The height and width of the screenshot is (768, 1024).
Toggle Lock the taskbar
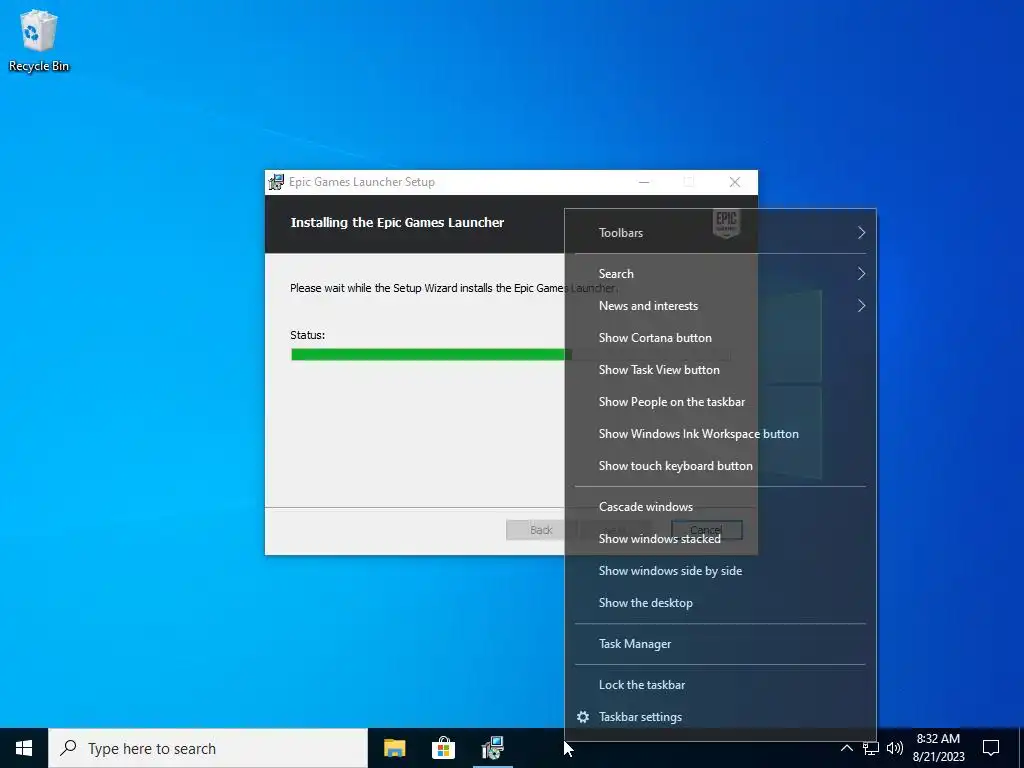tap(720, 685)
